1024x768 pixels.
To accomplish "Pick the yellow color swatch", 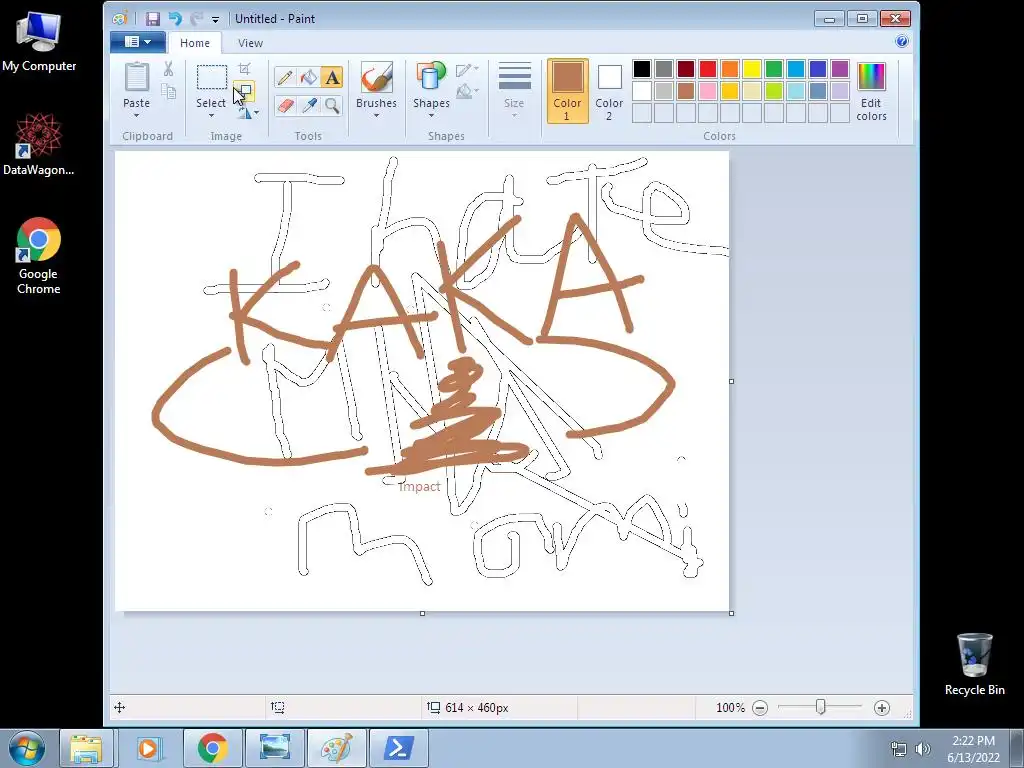I will point(752,69).
